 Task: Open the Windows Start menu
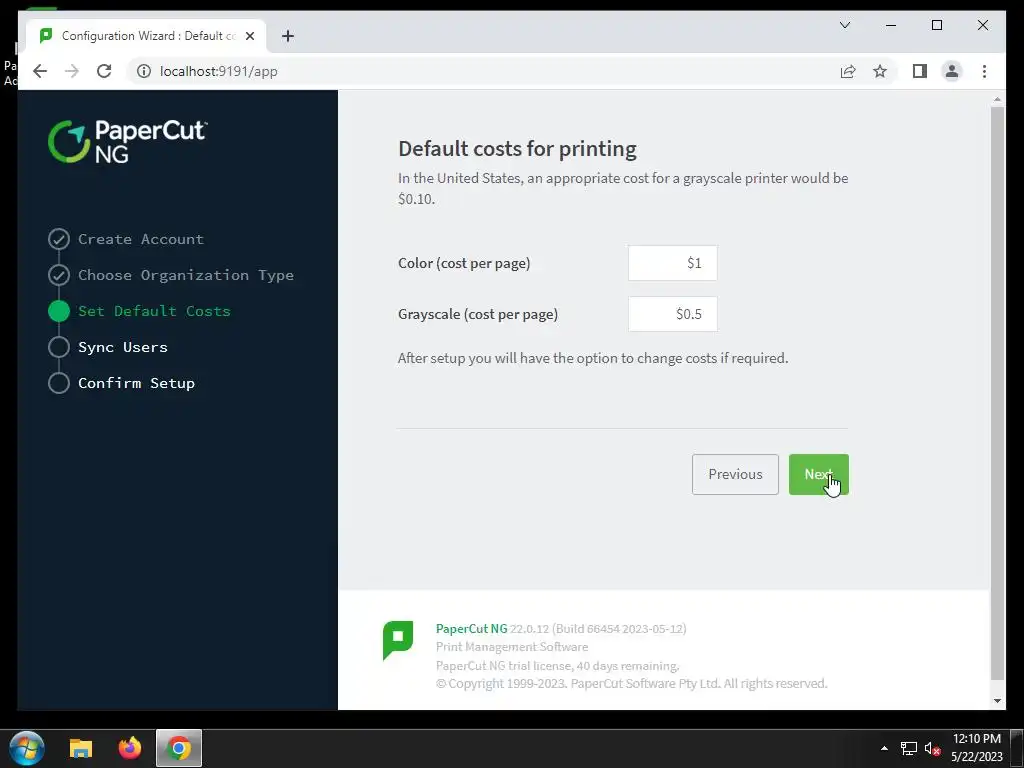coord(27,748)
